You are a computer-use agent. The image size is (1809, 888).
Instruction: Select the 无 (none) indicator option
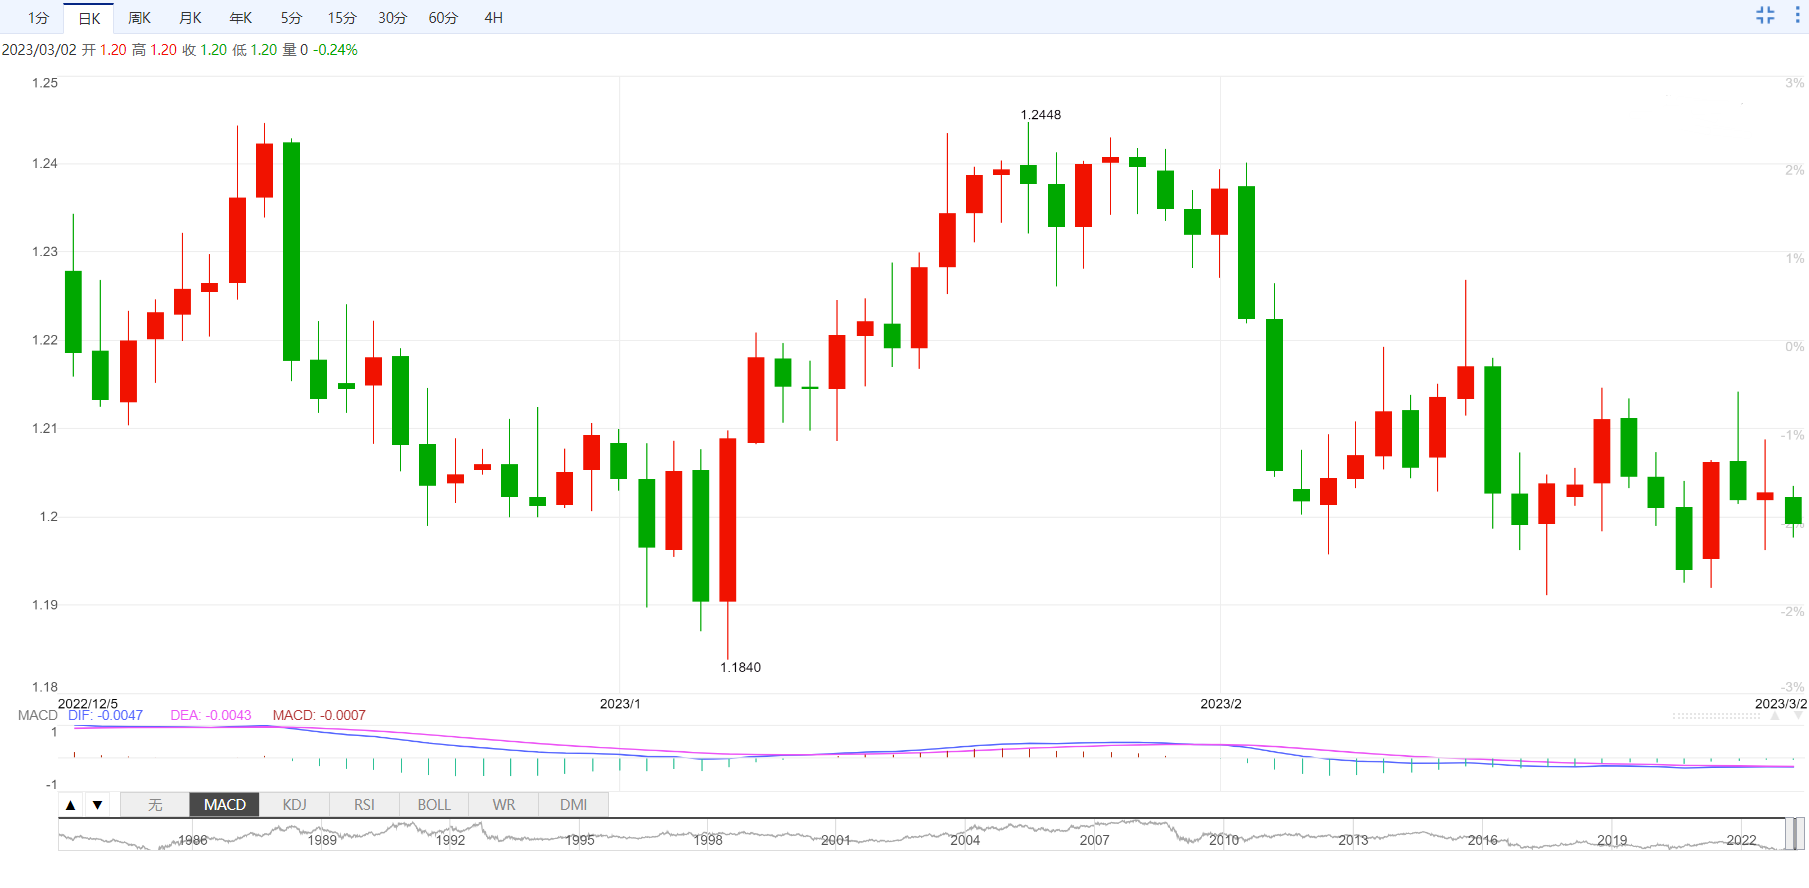point(155,805)
